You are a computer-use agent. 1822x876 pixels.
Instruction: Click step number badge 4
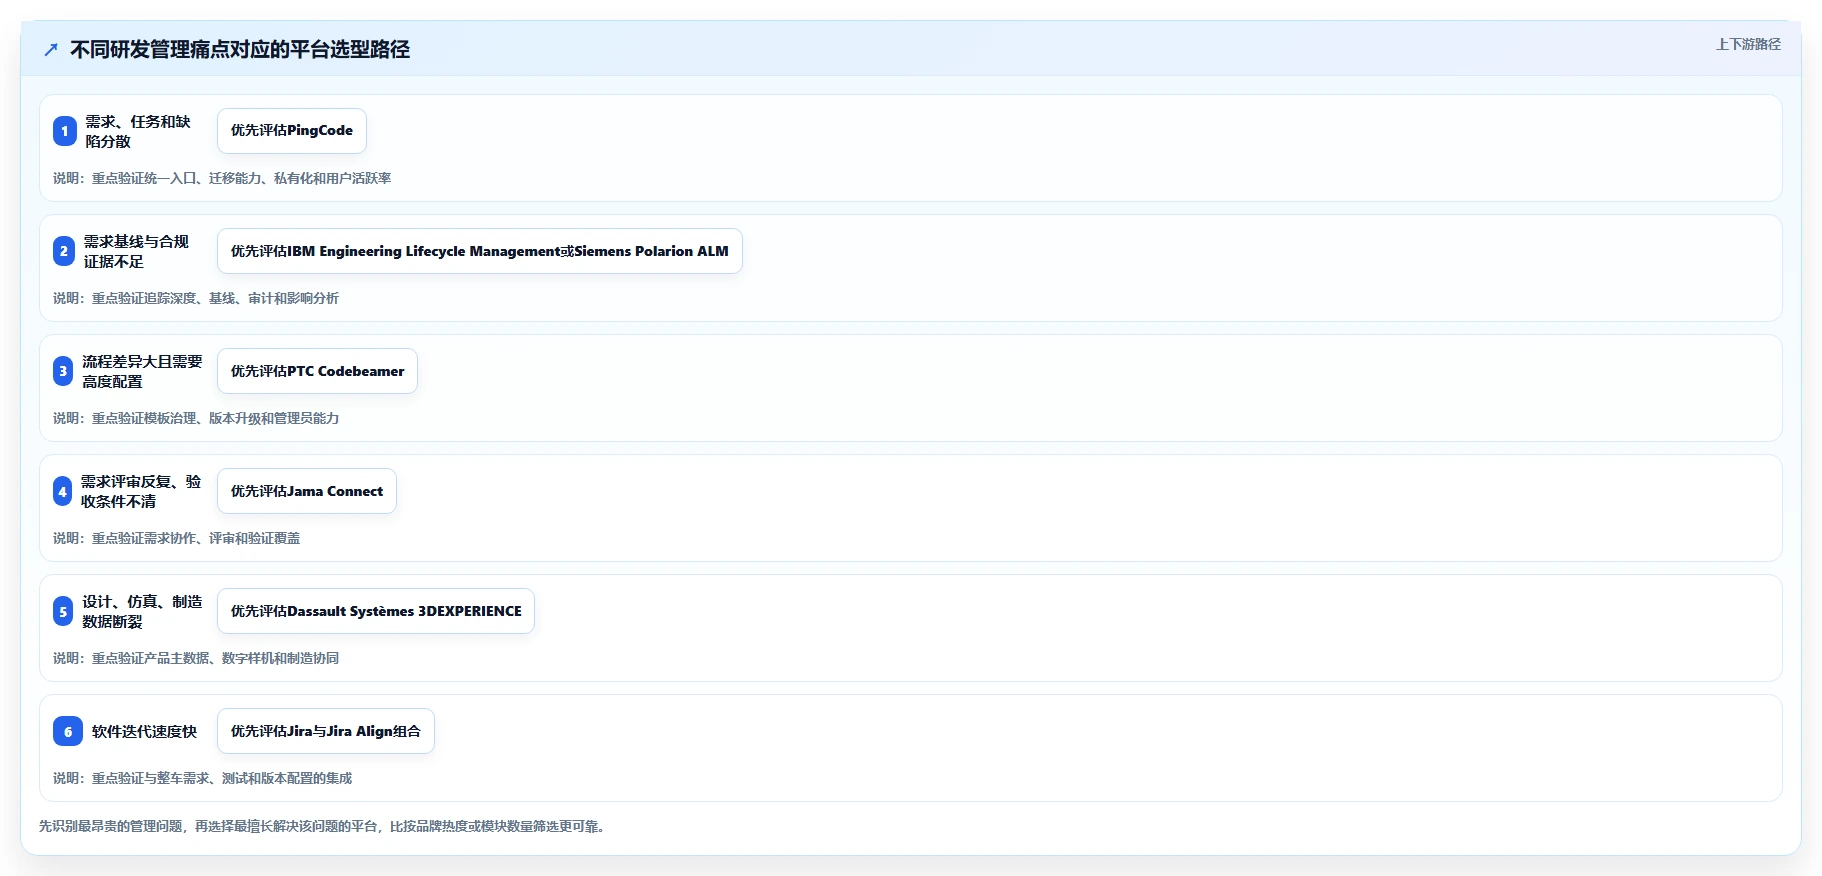[x=62, y=491]
